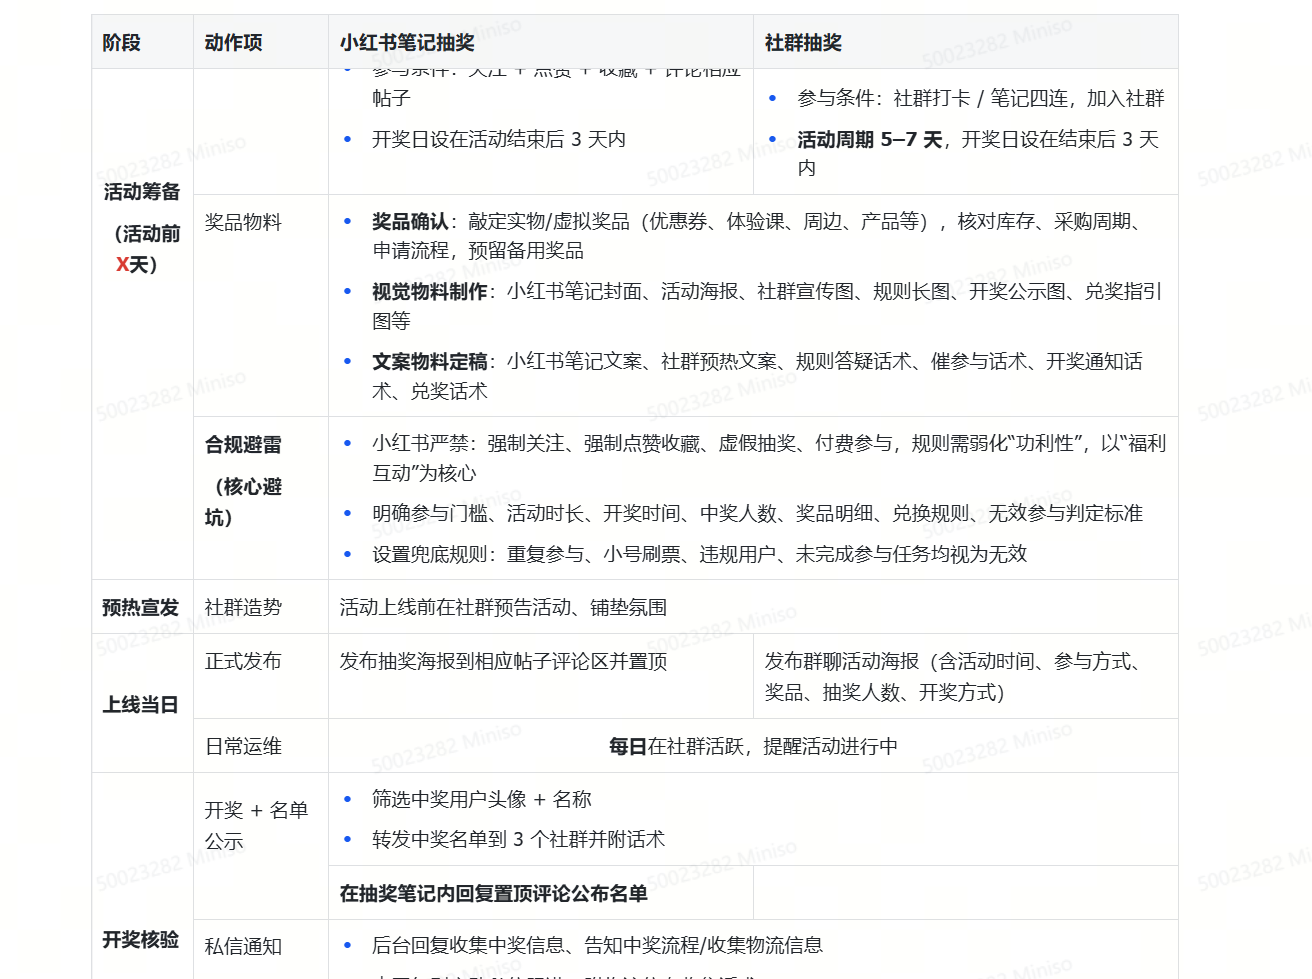Click 筛选中奖用户头像 + 名称 bullet
Screen dimensions: 1312x979
(x=481, y=799)
